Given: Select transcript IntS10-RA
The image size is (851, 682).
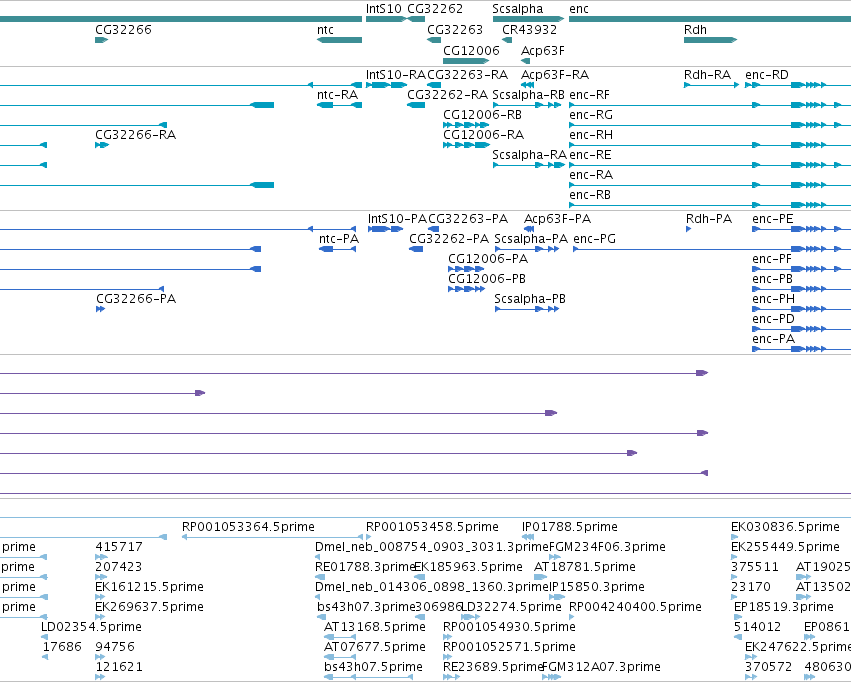Looking at the screenshot, I should pyautogui.click(x=386, y=85).
